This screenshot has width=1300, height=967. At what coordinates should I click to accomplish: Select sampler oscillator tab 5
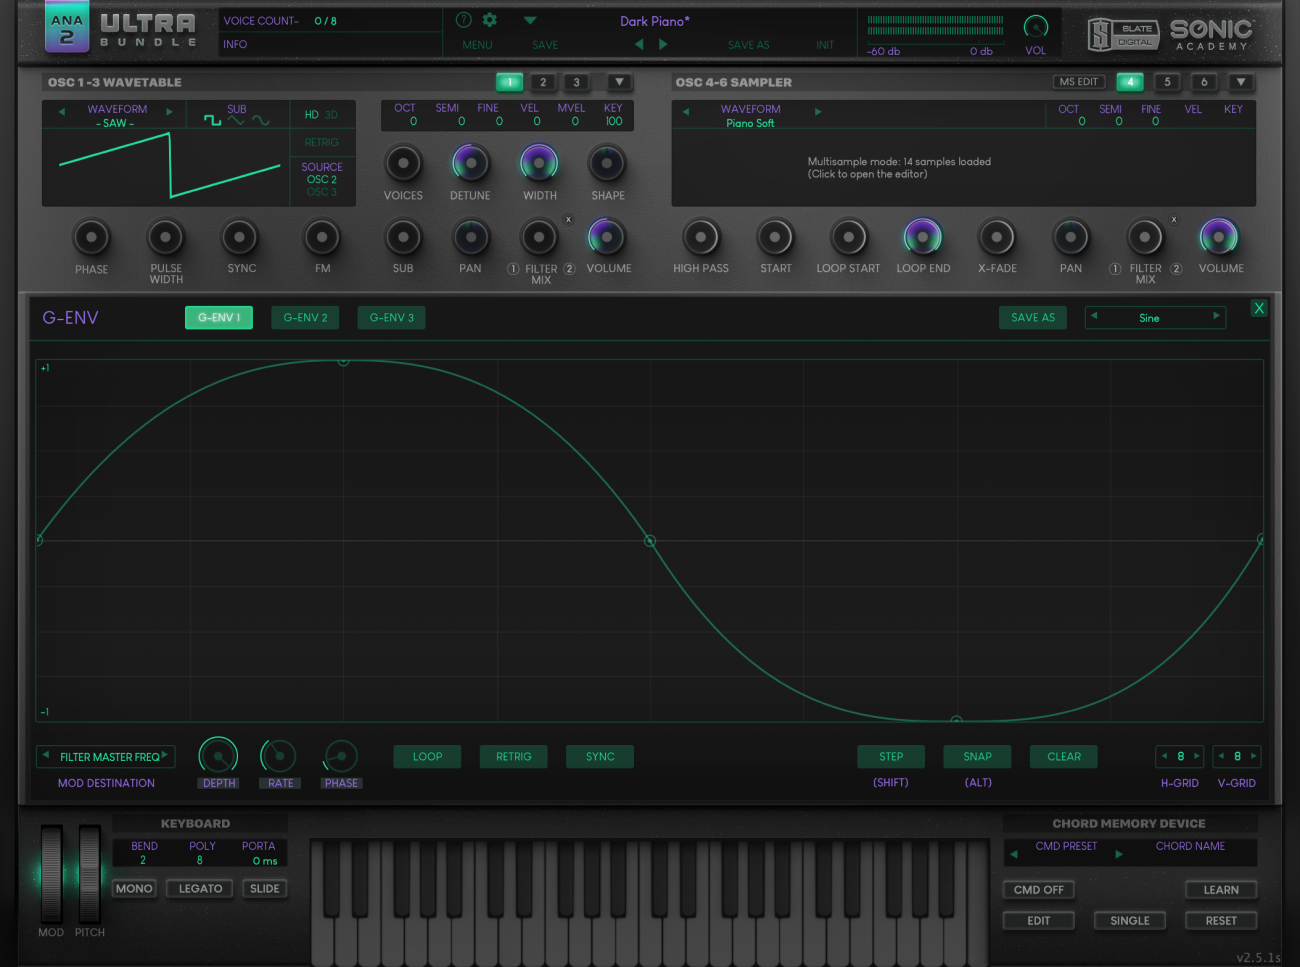click(x=1167, y=82)
